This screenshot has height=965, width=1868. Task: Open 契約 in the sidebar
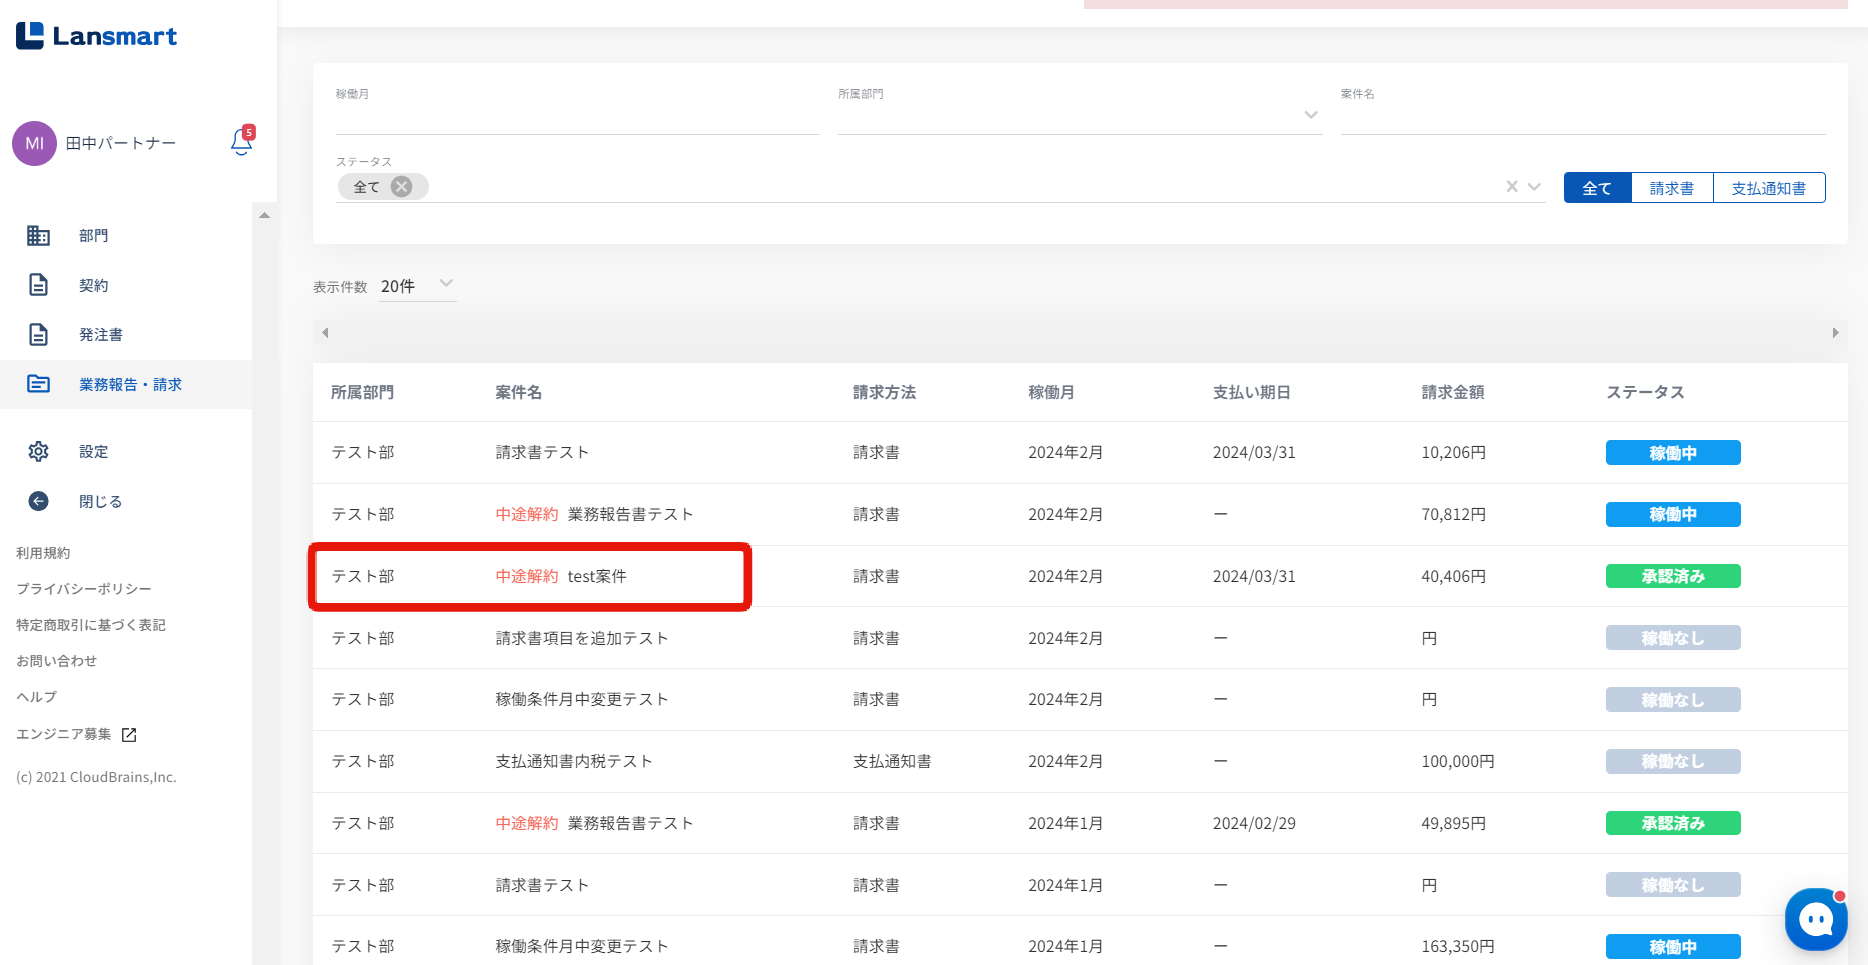pos(126,285)
